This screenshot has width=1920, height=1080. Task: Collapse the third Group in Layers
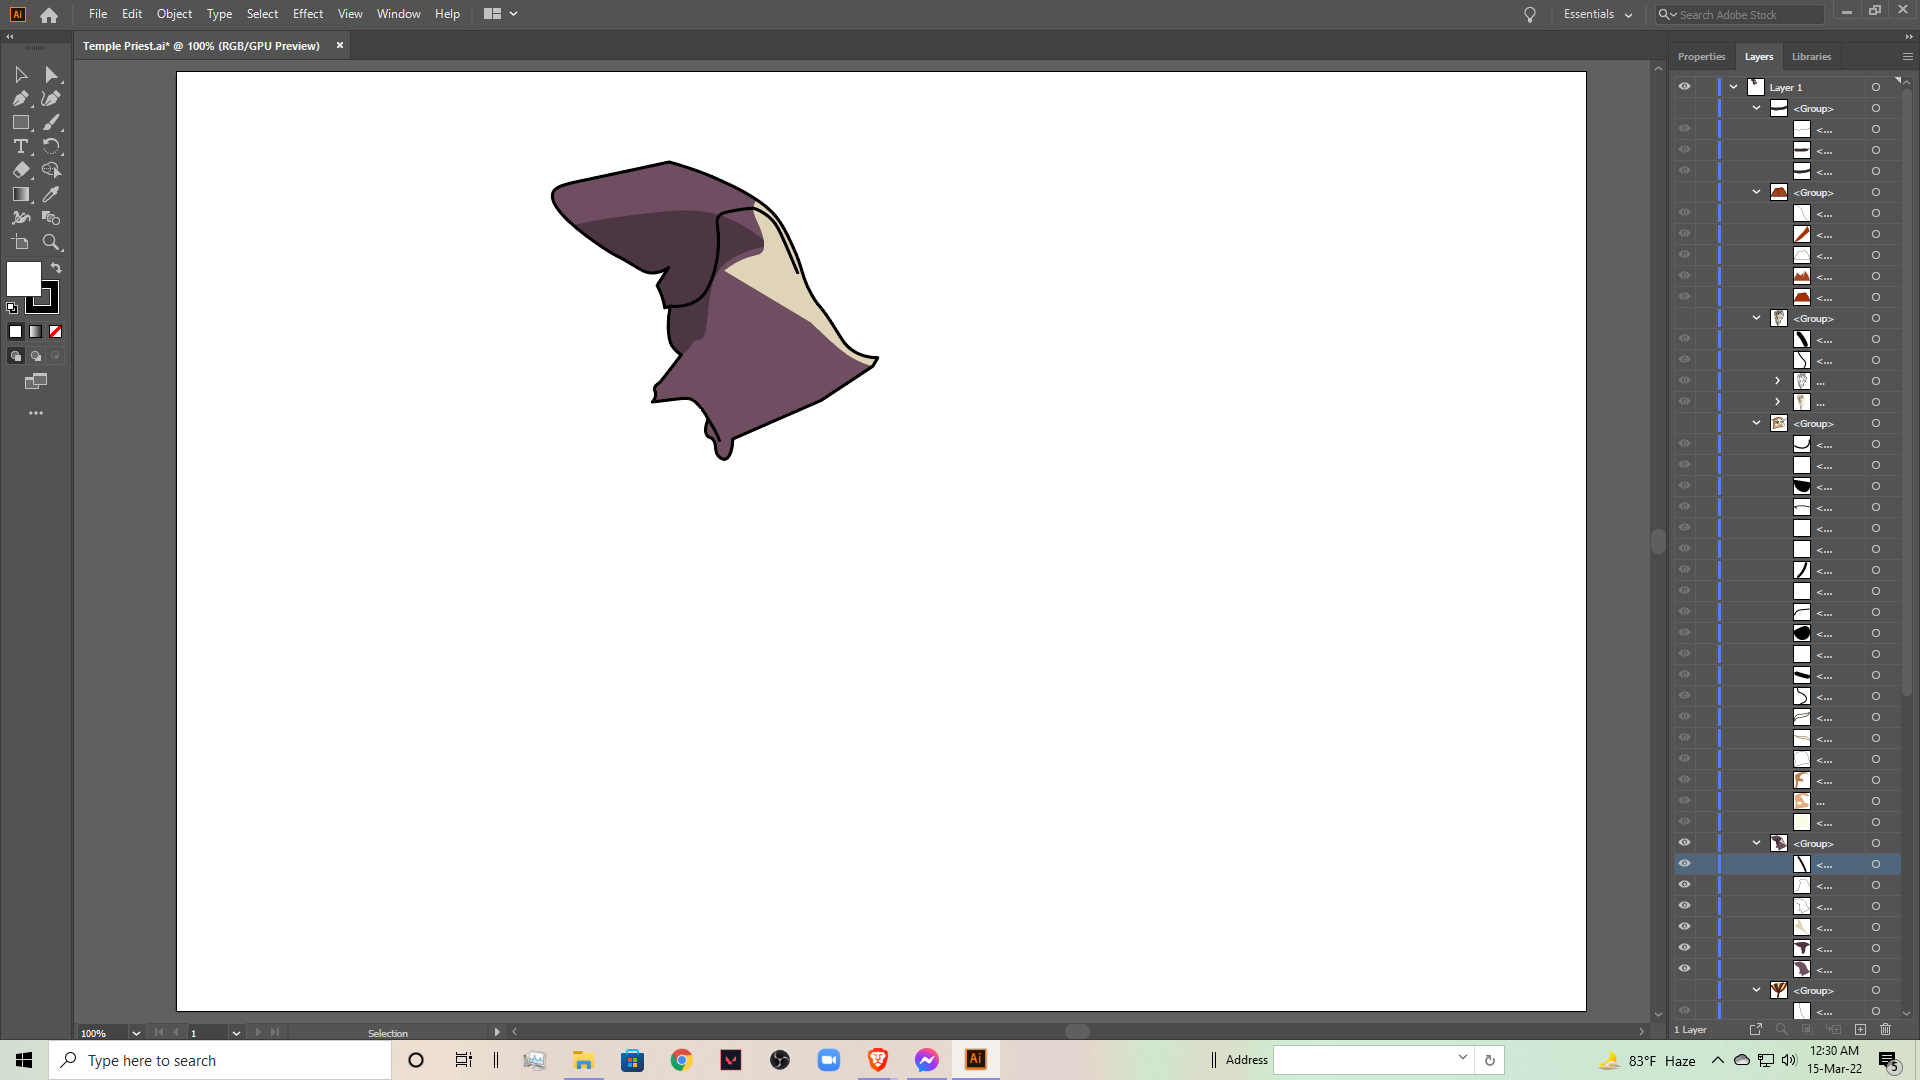click(1757, 318)
